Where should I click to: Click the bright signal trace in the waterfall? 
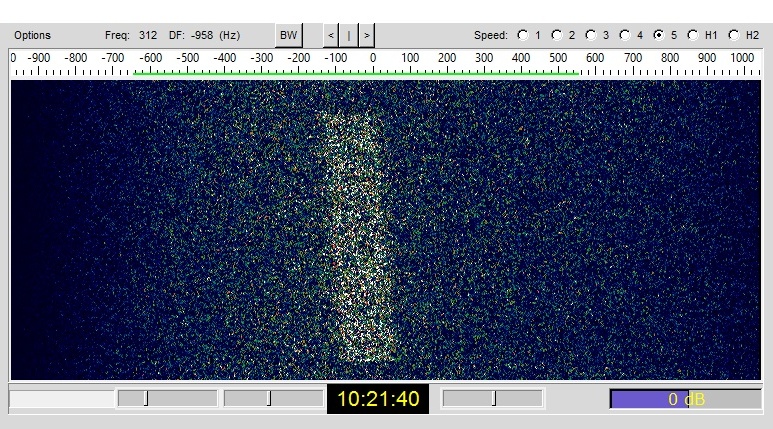pyautogui.click(x=359, y=237)
